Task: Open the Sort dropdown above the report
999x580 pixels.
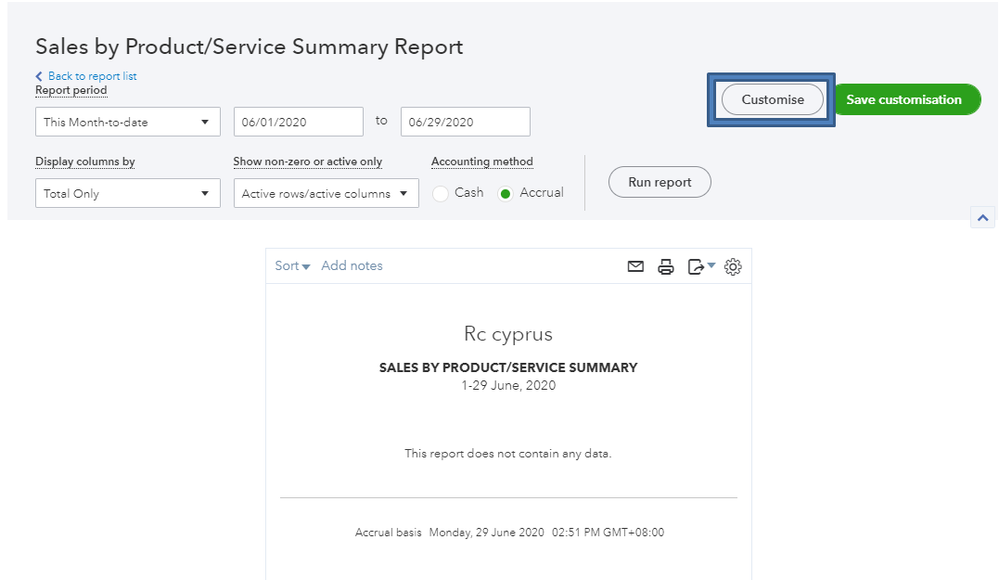Action: point(288,266)
